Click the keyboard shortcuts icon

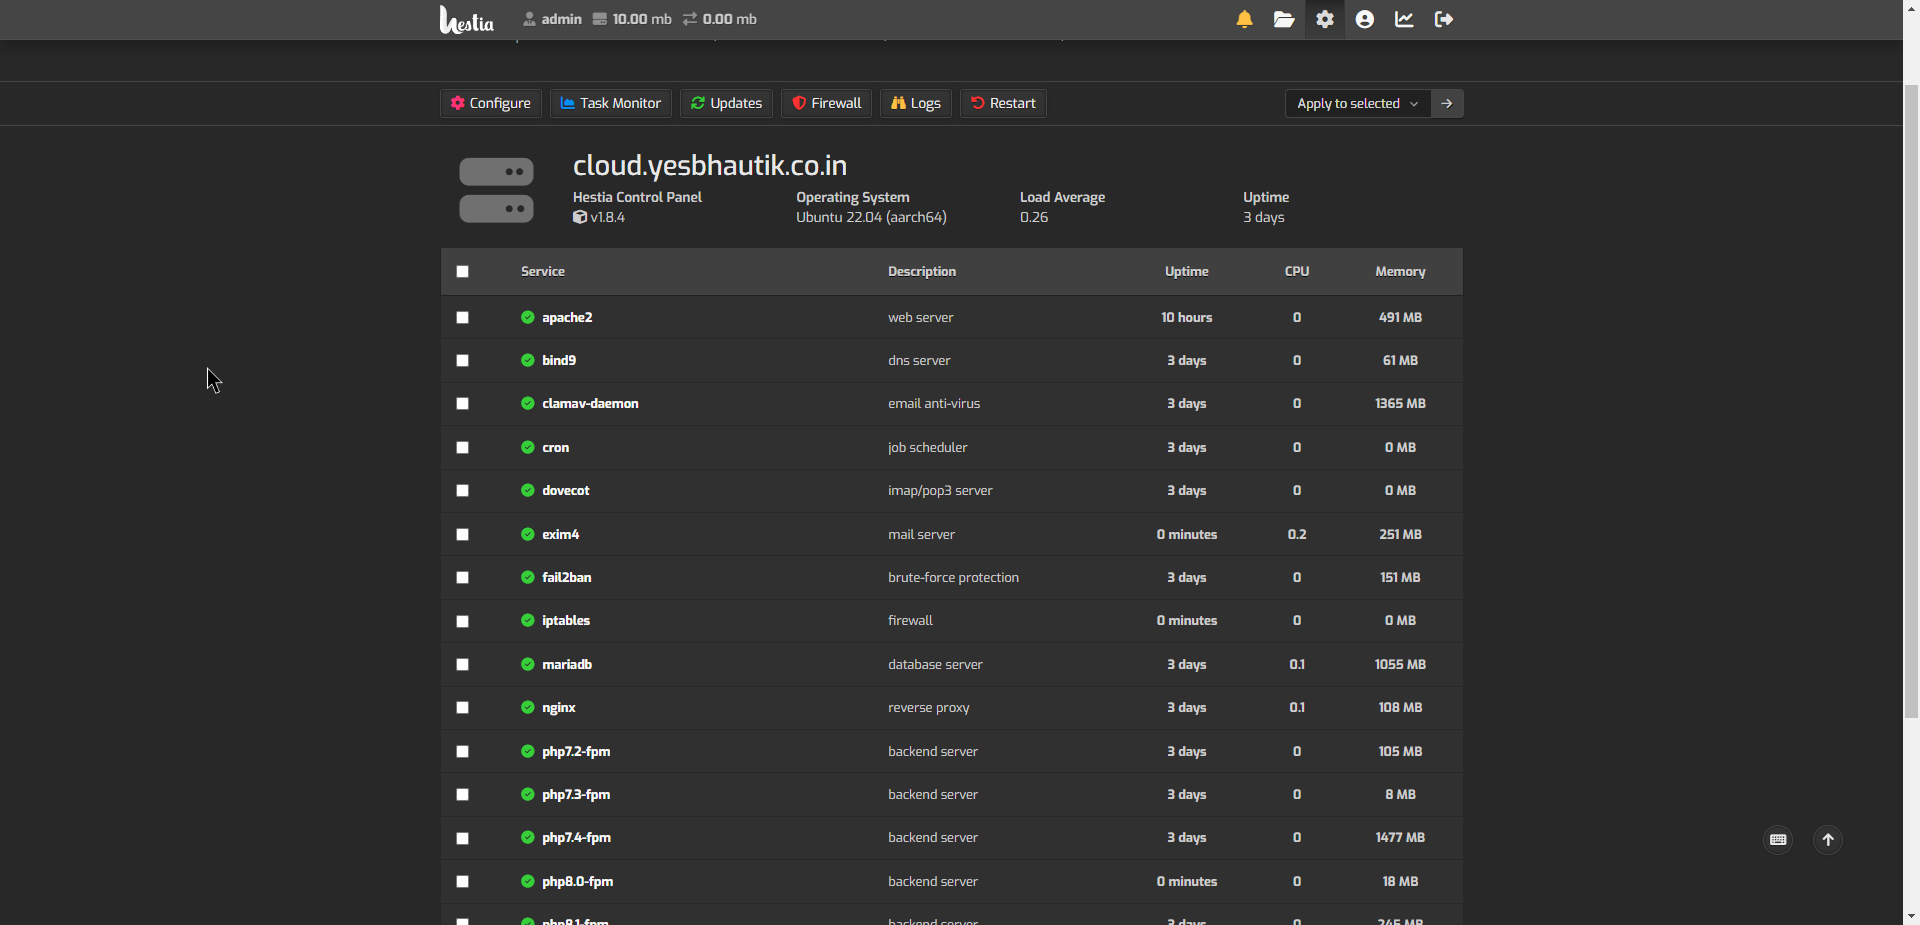click(x=1778, y=840)
